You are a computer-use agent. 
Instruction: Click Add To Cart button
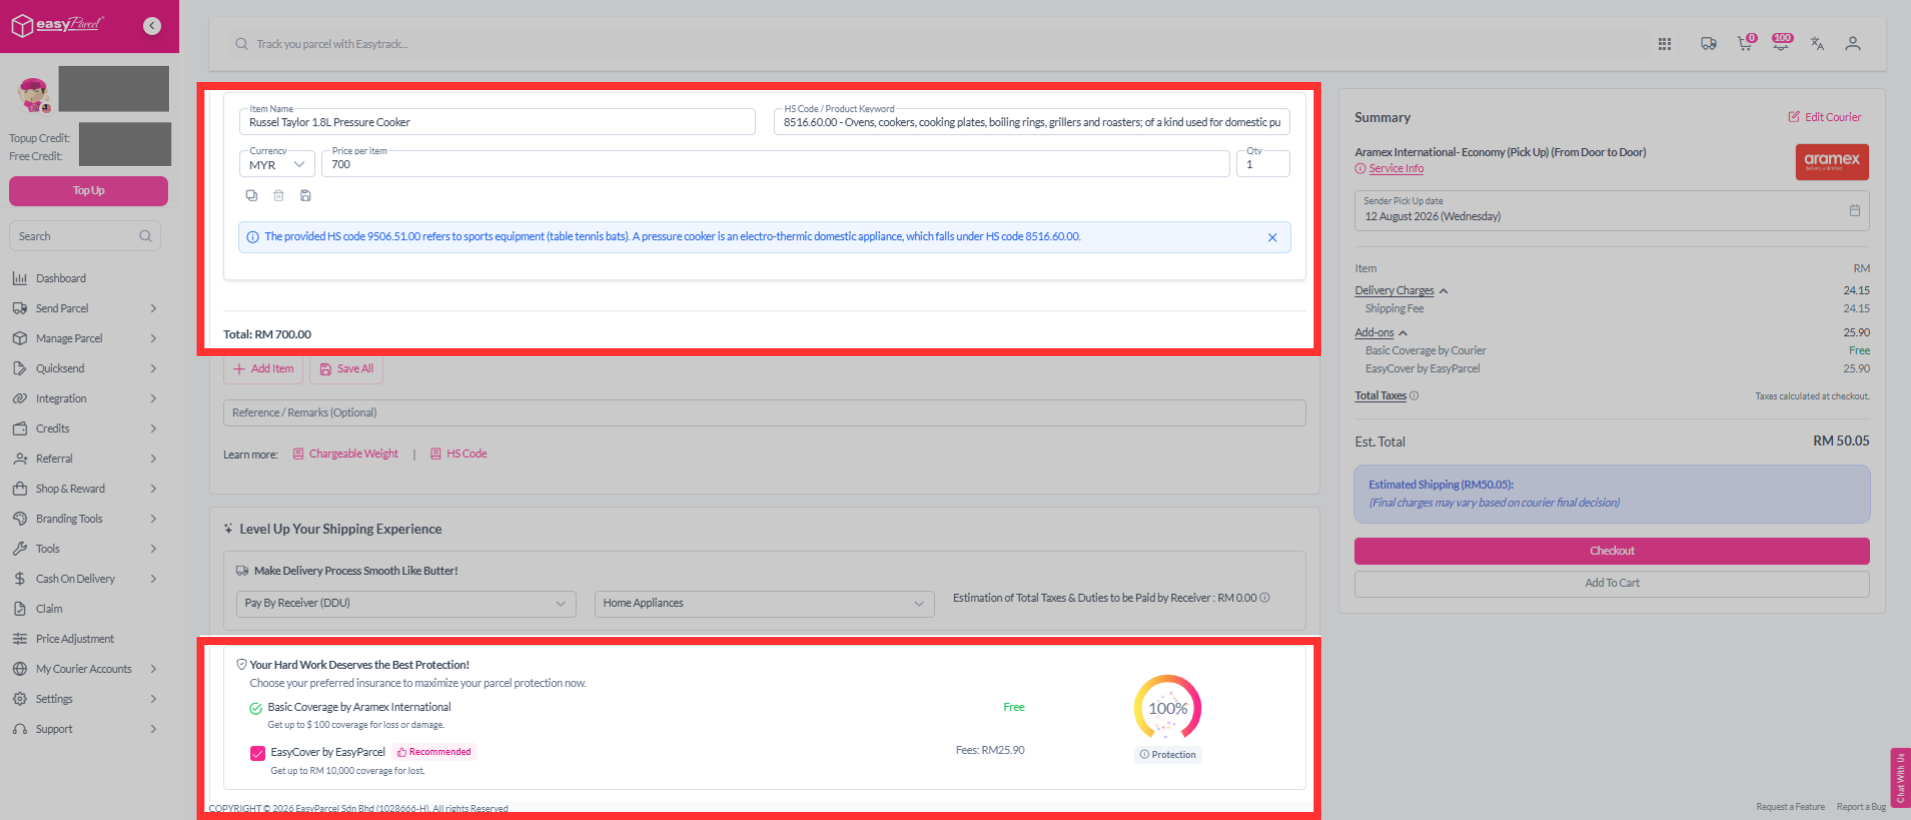tap(1612, 583)
